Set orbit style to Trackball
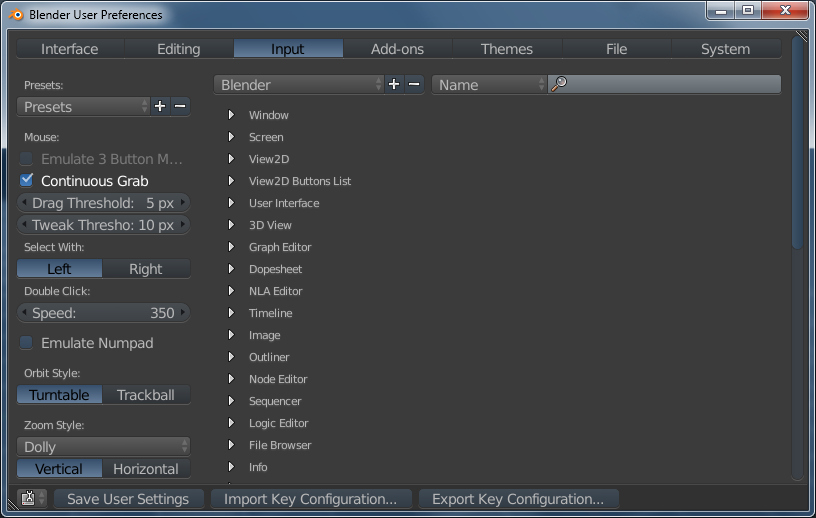This screenshot has width=816, height=518. pos(146,395)
